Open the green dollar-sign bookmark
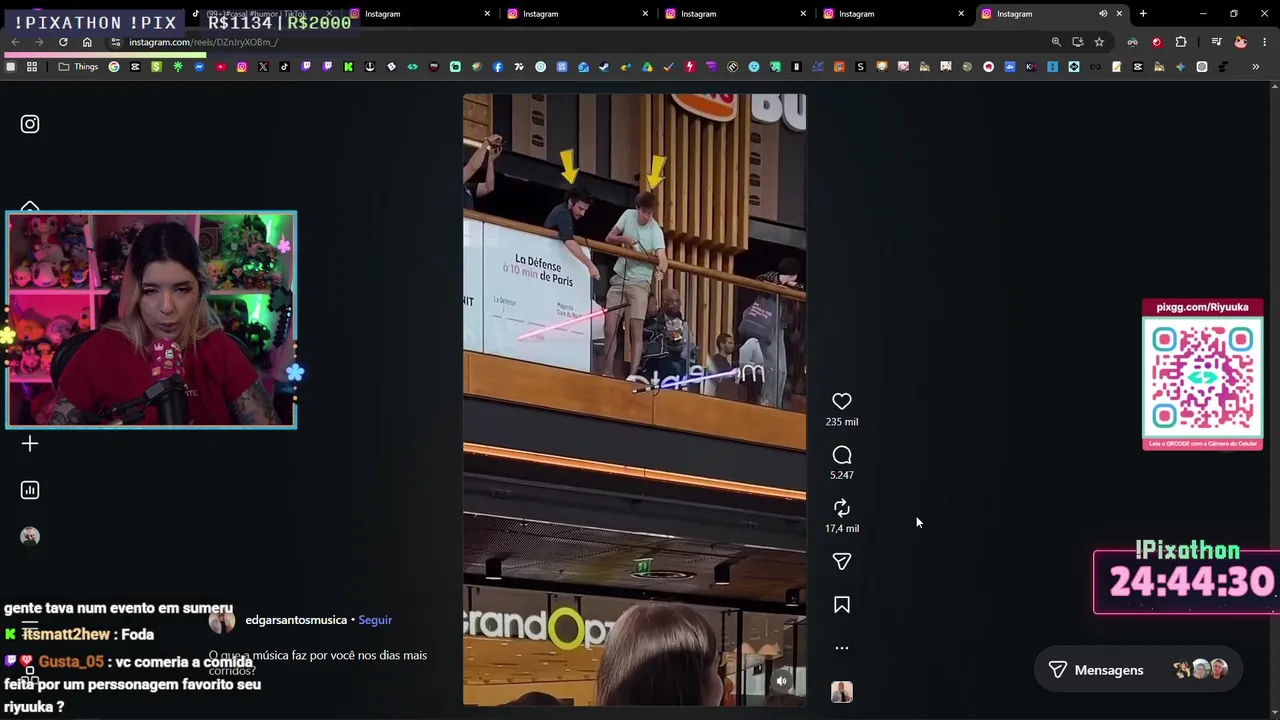Screen dimensions: 1280x720 (157, 67)
